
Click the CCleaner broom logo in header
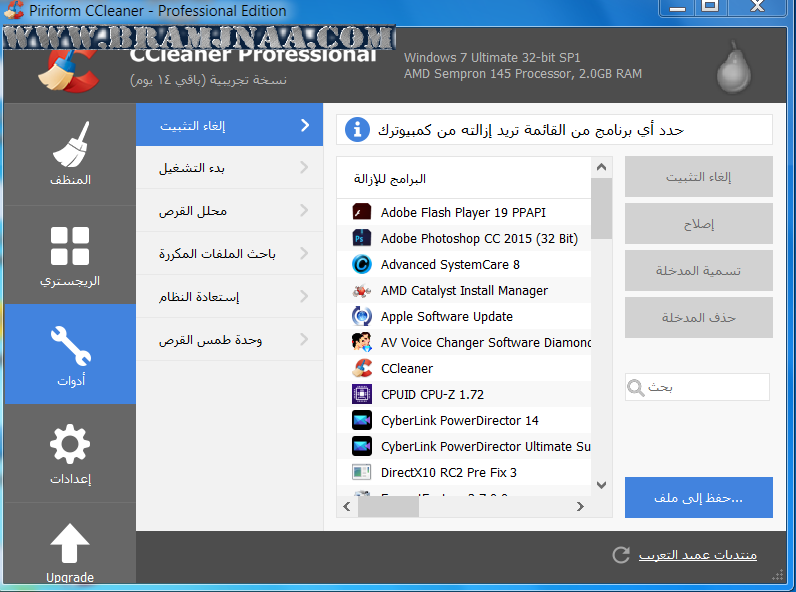[x=68, y=70]
